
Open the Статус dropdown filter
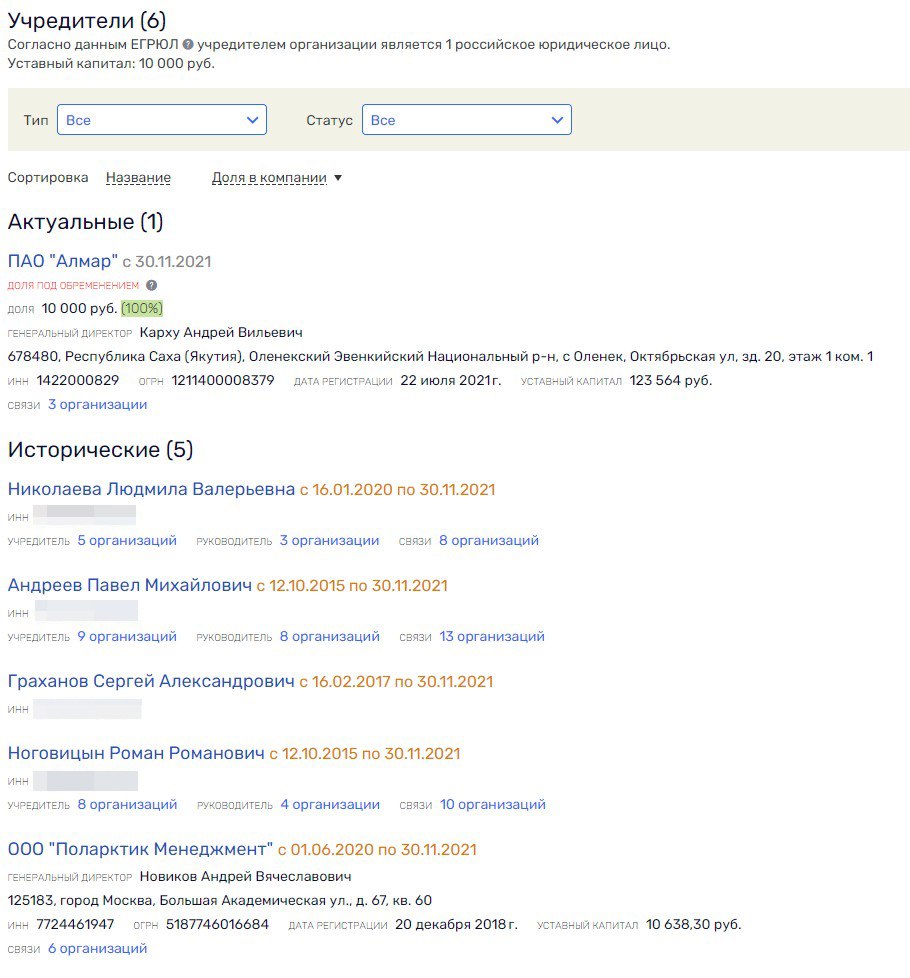[x=467, y=120]
